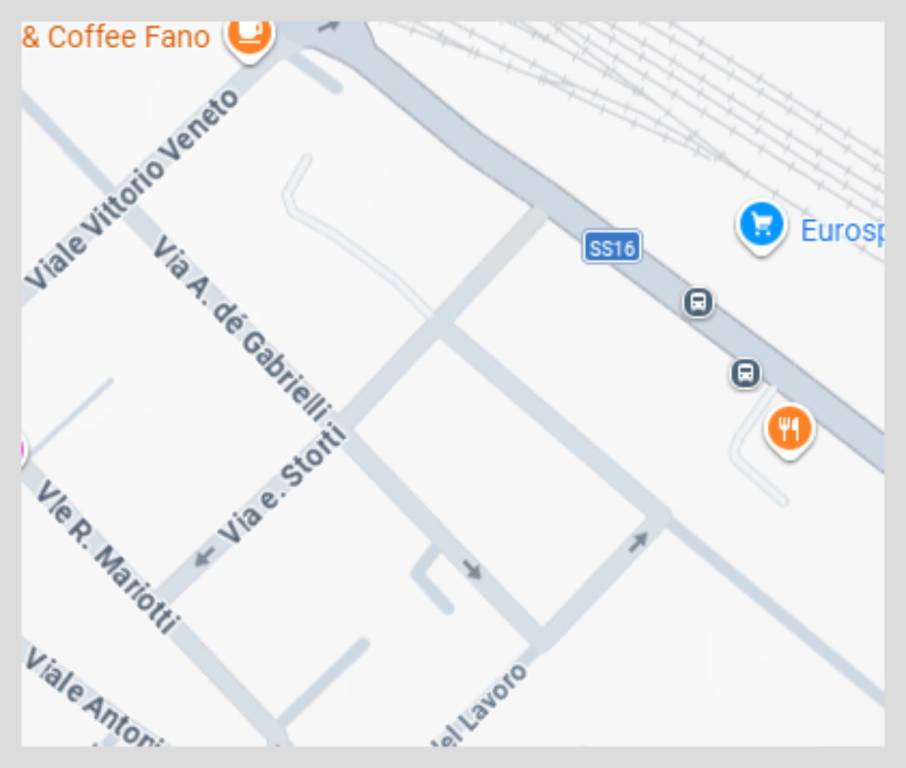Image resolution: width=906 pixels, height=768 pixels.
Task: Click the lower bus stop icon near restaurant
Action: (x=745, y=373)
